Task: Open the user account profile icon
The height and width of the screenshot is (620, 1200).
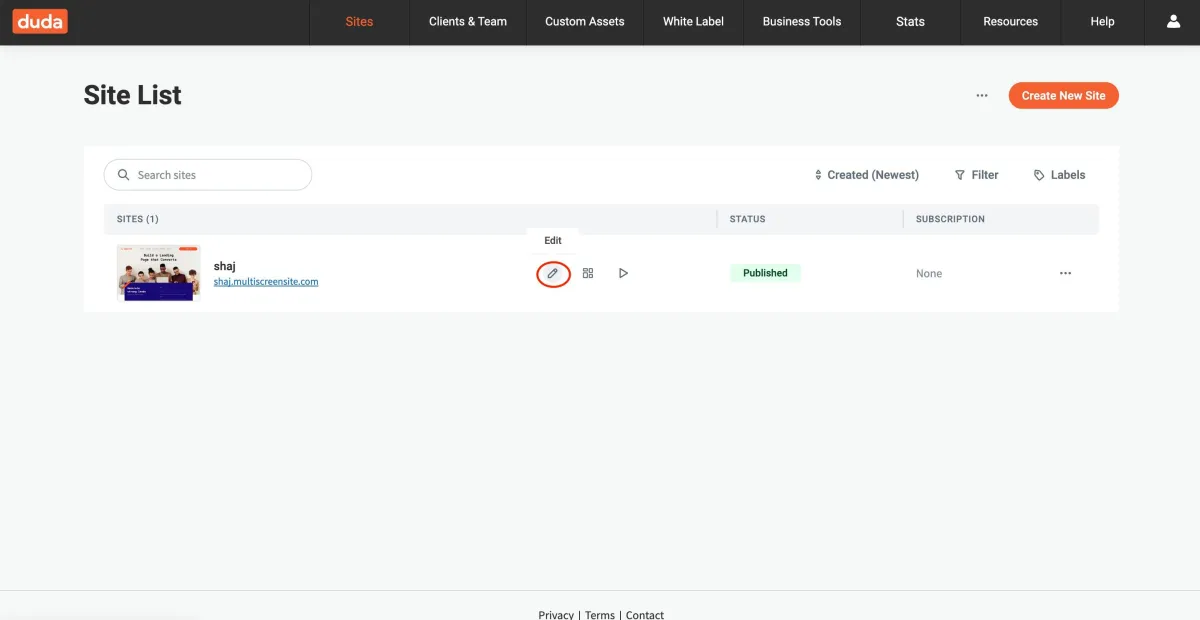Action: coord(1174,21)
